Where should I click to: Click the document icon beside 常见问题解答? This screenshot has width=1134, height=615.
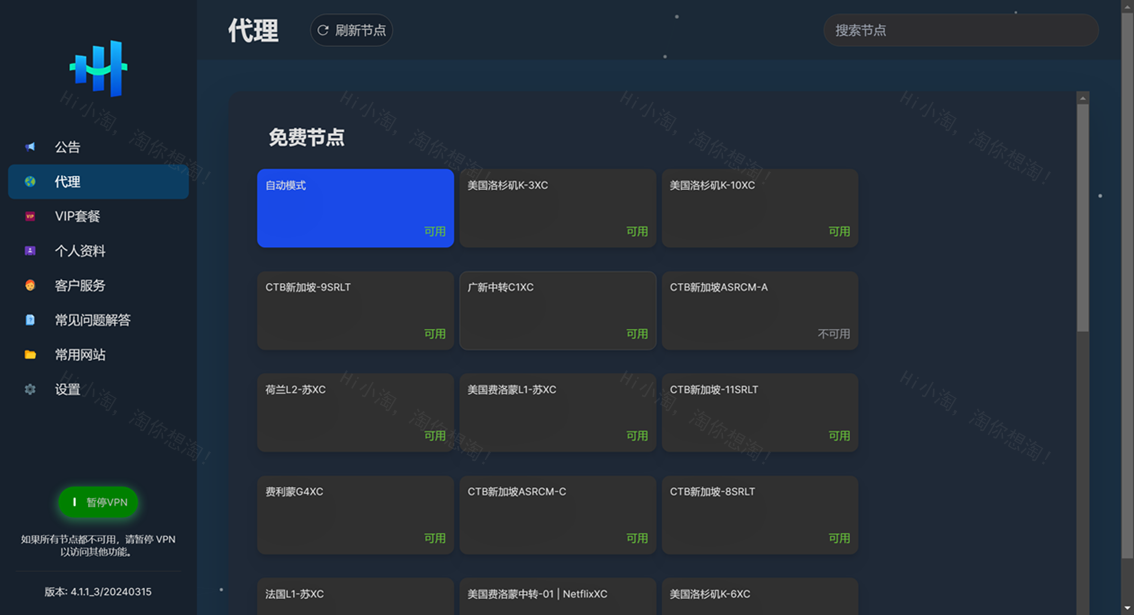tap(30, 320)
